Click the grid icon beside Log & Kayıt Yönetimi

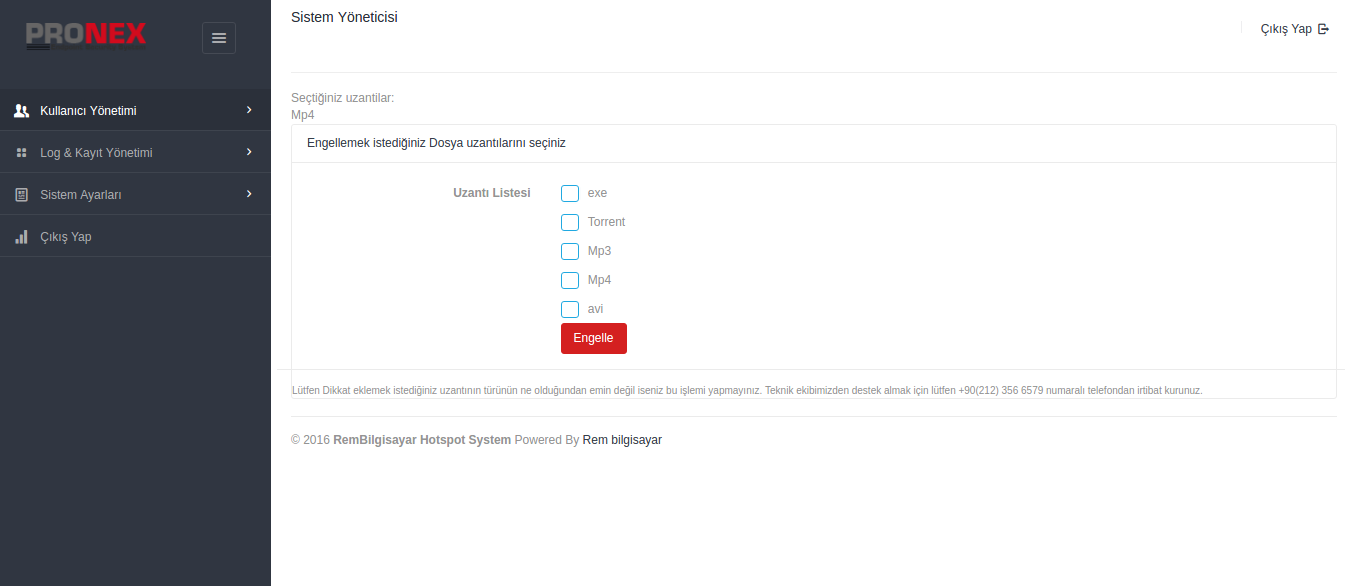pyautogui.click(x=21, y=153)
